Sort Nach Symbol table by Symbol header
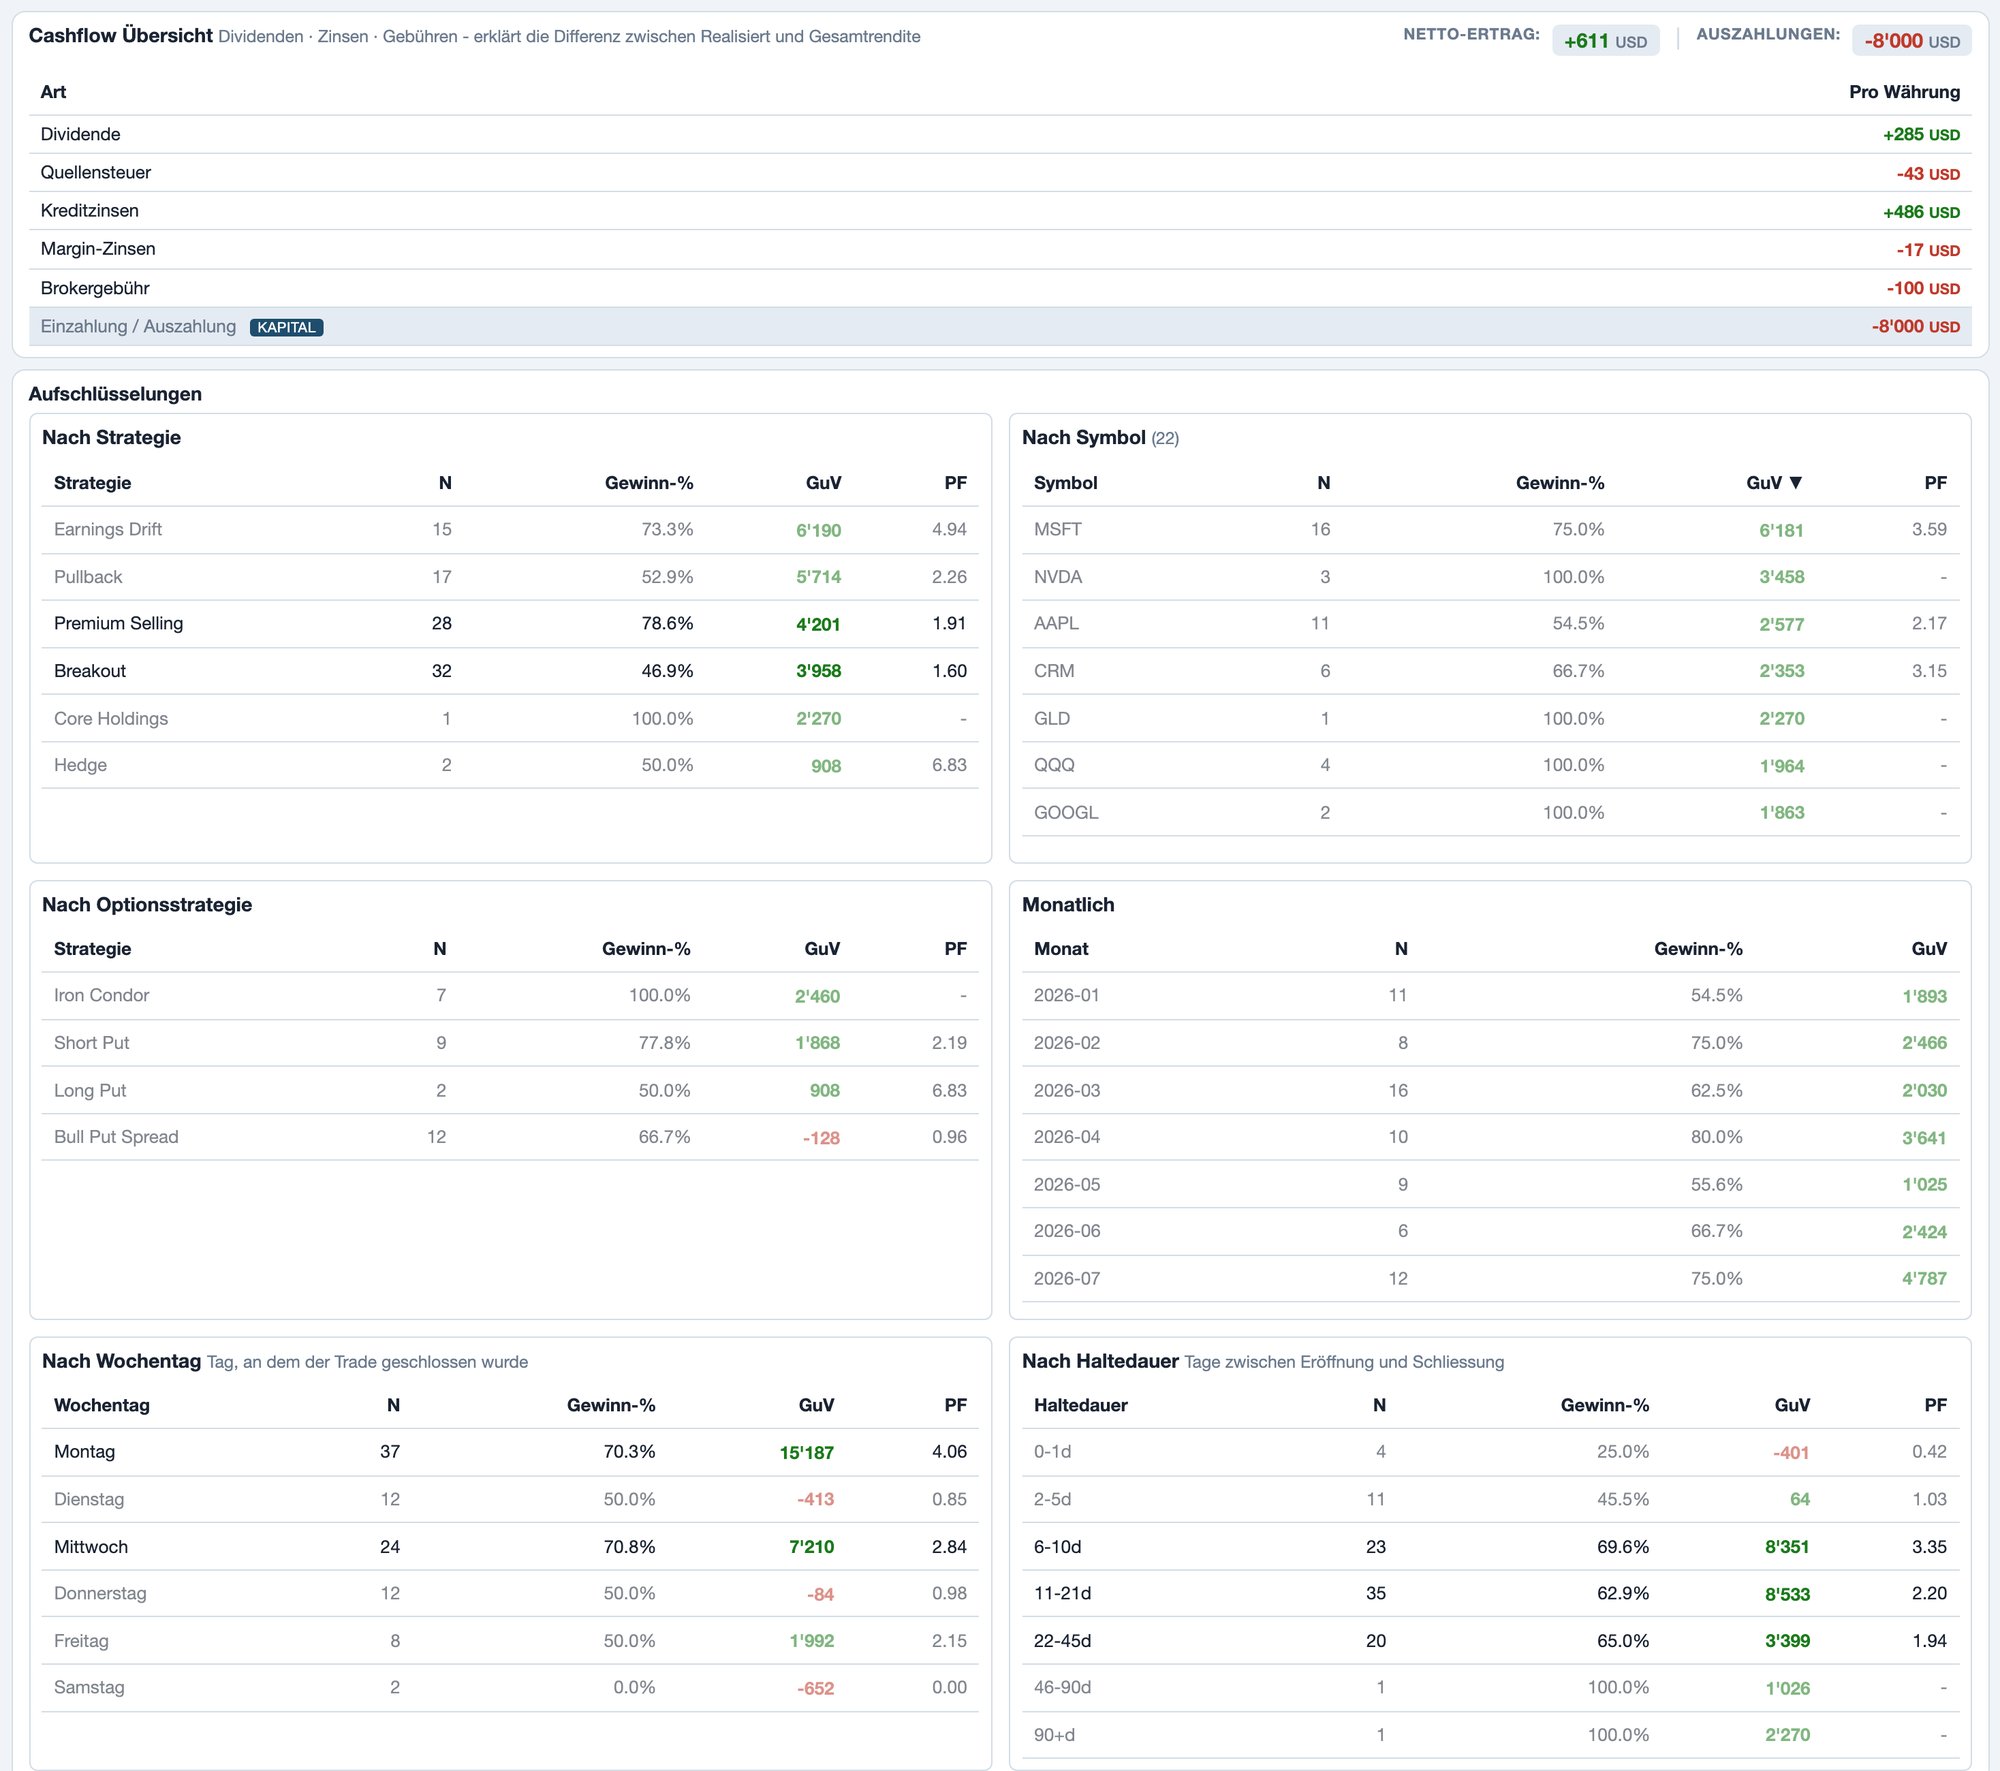2000x1771 pixels. pyautogui.click(x=1065, y=483)
